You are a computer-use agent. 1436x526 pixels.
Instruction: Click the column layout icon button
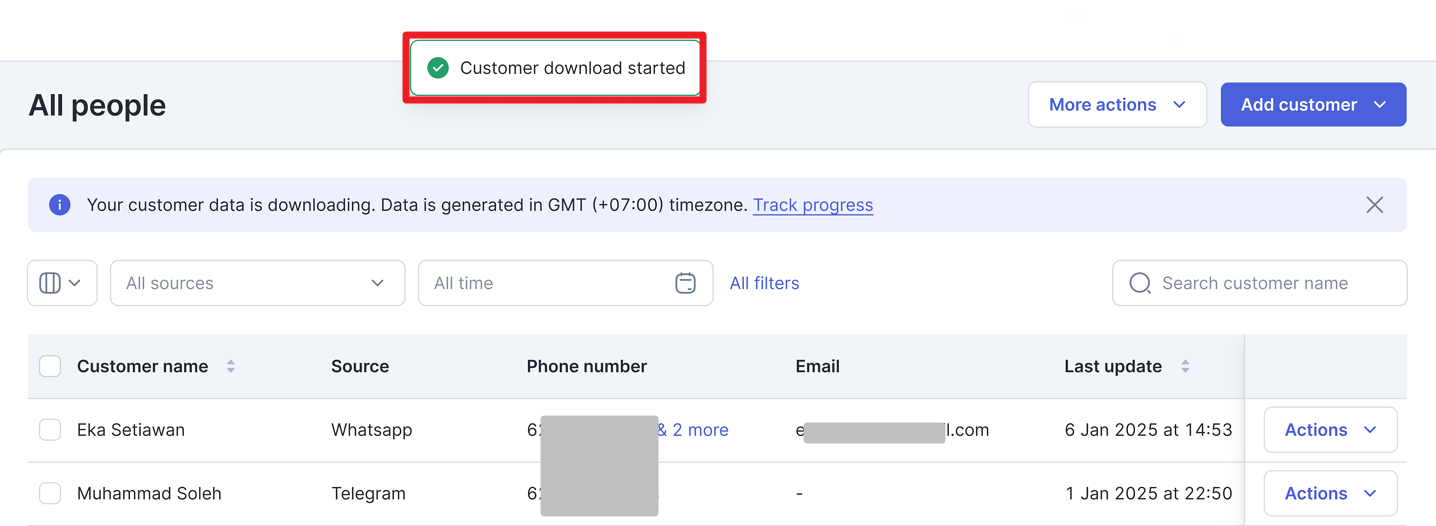[62, 283]
